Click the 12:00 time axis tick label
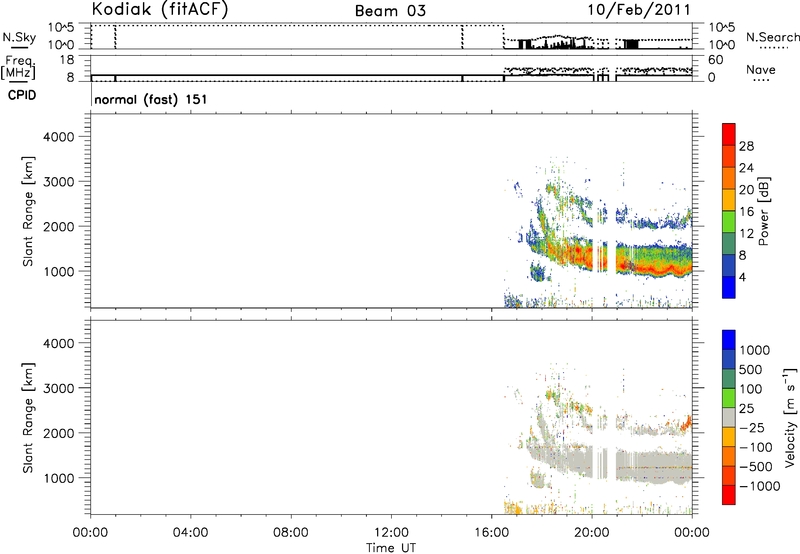This screenshot has height=554, width=800. [391, 533]
